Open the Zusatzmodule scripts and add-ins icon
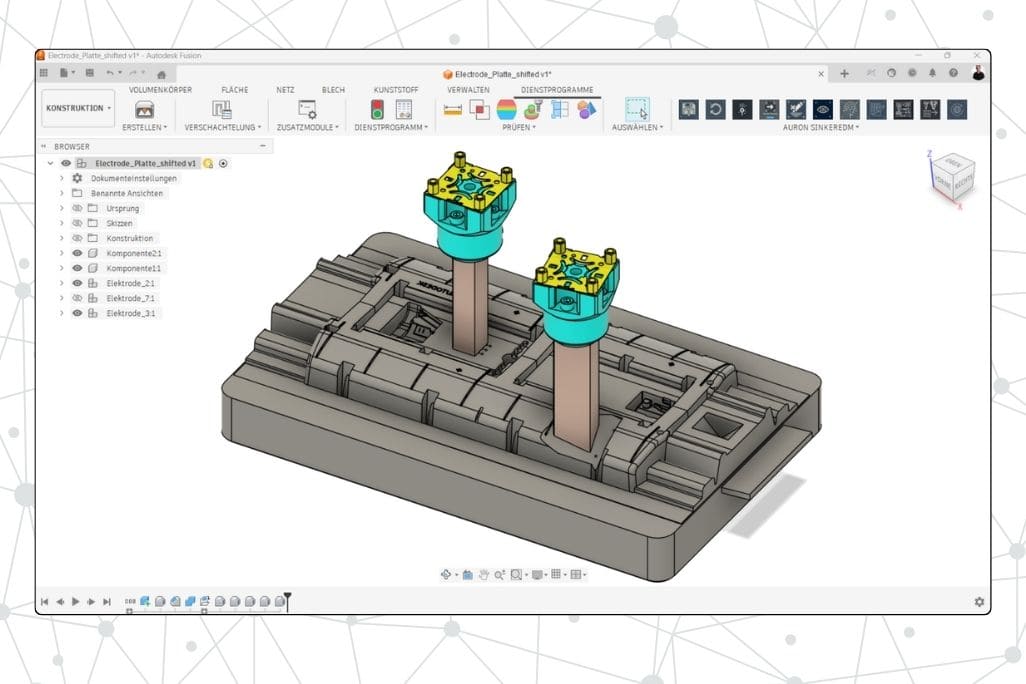The height and width of the screenshot is (684, 1026). 307,109
